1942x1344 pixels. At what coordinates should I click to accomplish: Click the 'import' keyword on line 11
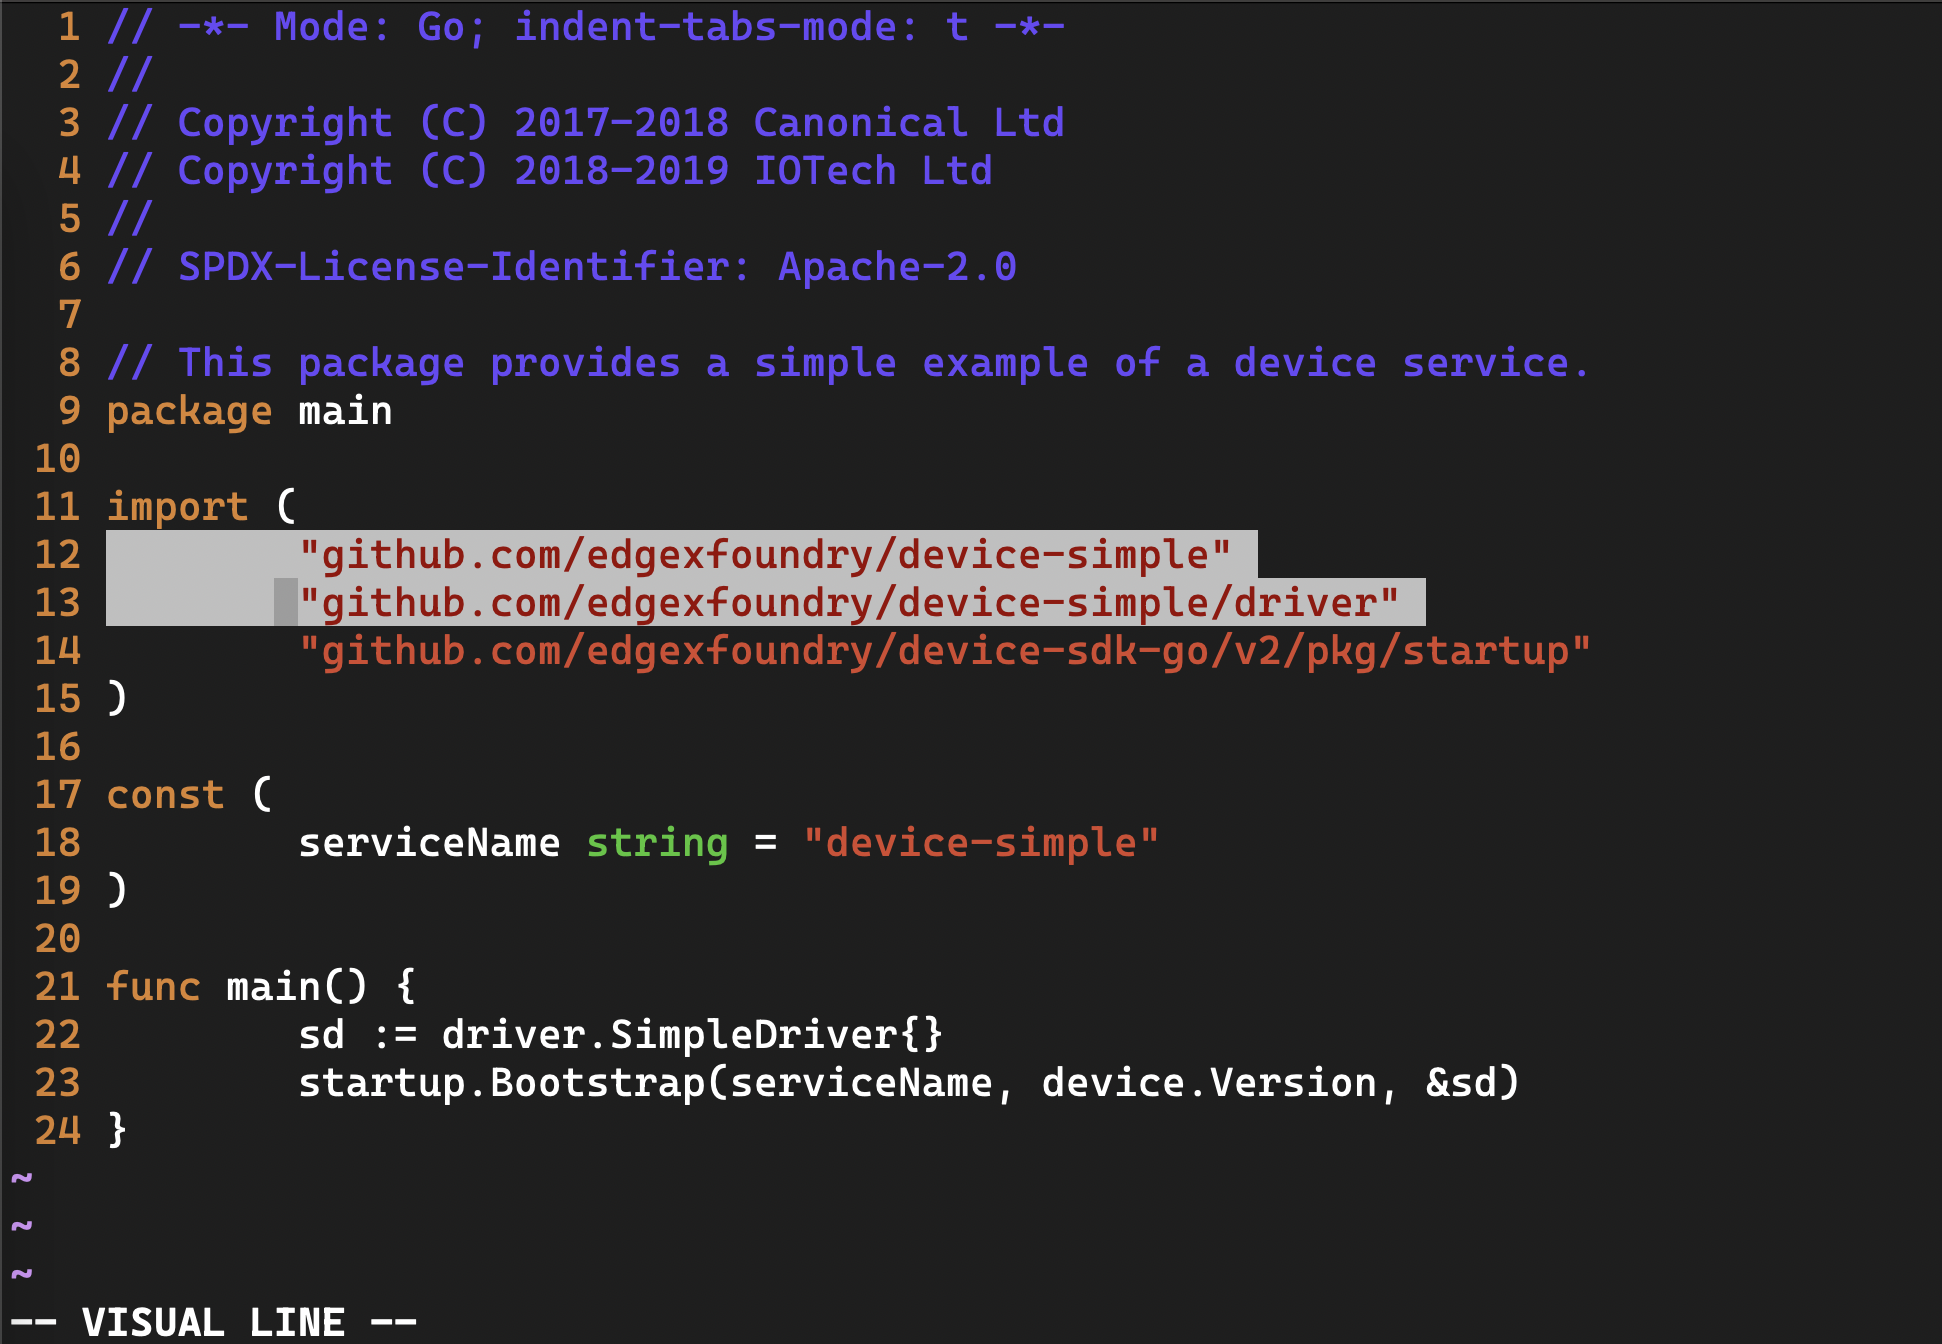(x=177, y=507)
